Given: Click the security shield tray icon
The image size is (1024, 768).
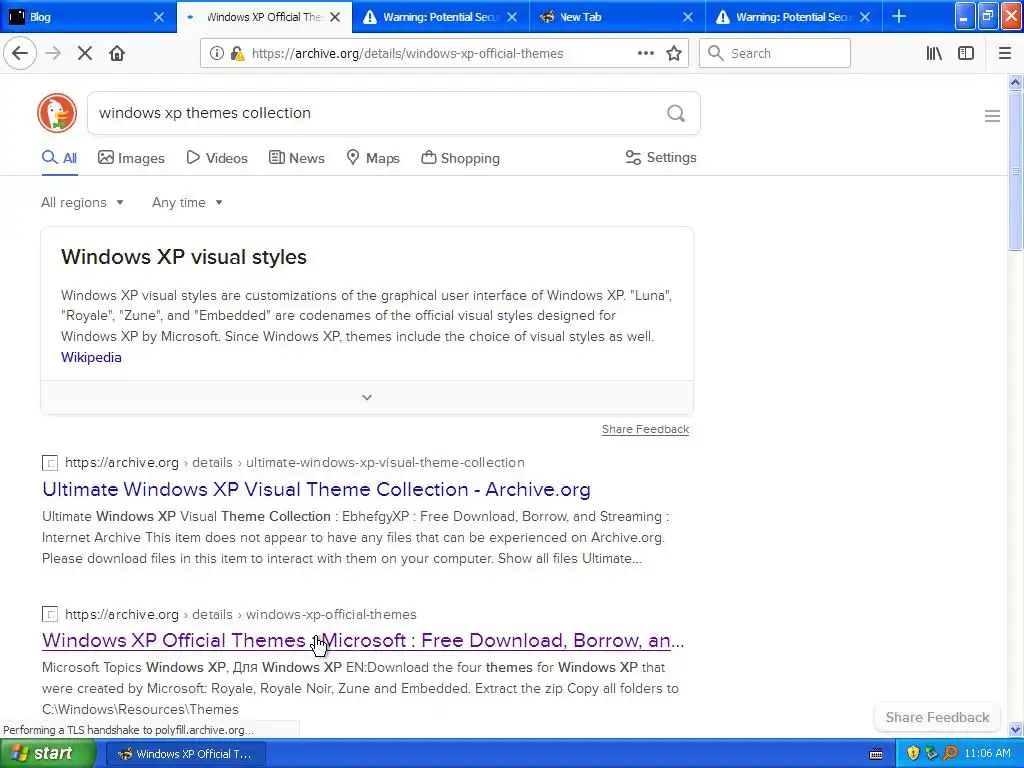Looking at the screenshot, I should pos(913,753).
